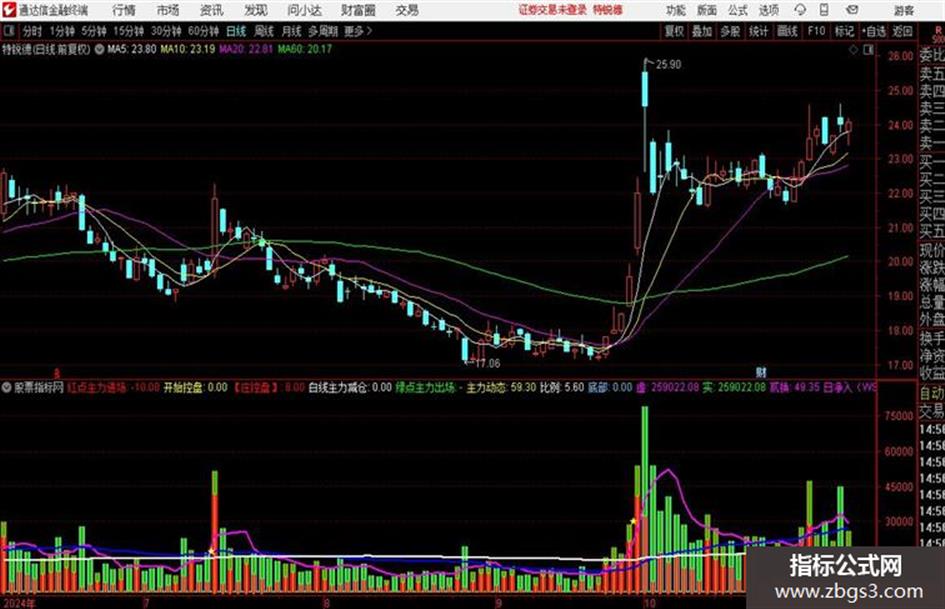Image resolution: width=945 pixels, height=609 pixels.
Task: Click the yellow star signal near October
Action: tap(633, 521)
